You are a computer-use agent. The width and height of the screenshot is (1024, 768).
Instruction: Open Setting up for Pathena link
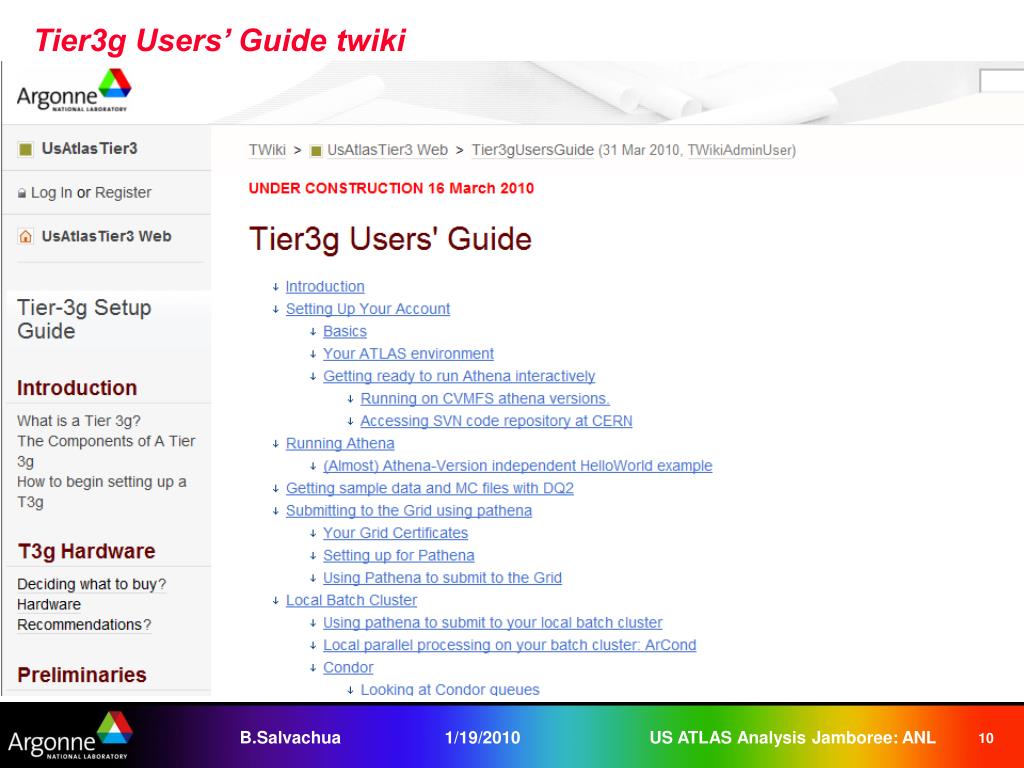pyautogui.click(x=398, y=556)
